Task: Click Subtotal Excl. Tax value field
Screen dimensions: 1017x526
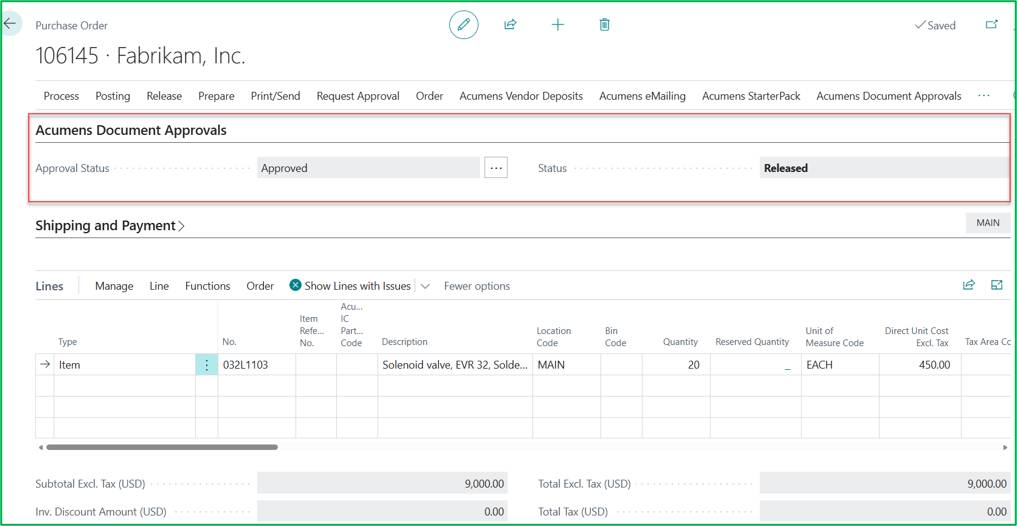Action: pos(382,483)
